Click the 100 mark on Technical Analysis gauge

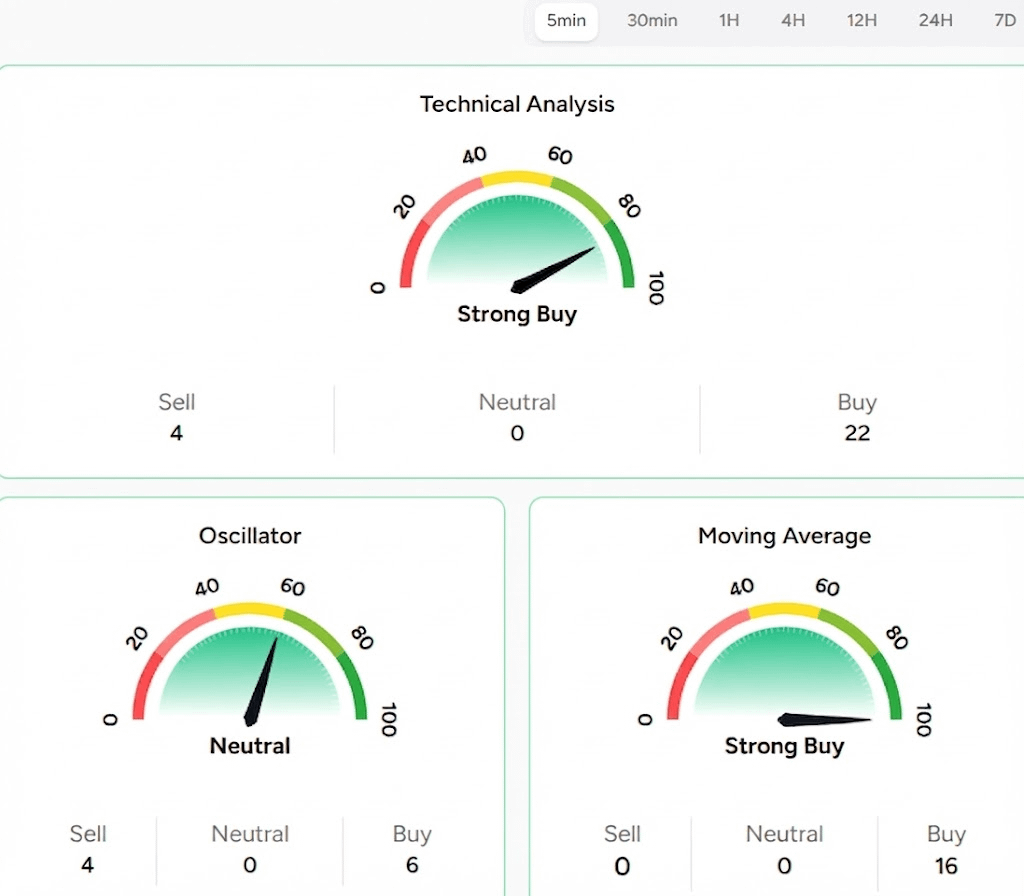pyautogui.click(x=656, y=288)
